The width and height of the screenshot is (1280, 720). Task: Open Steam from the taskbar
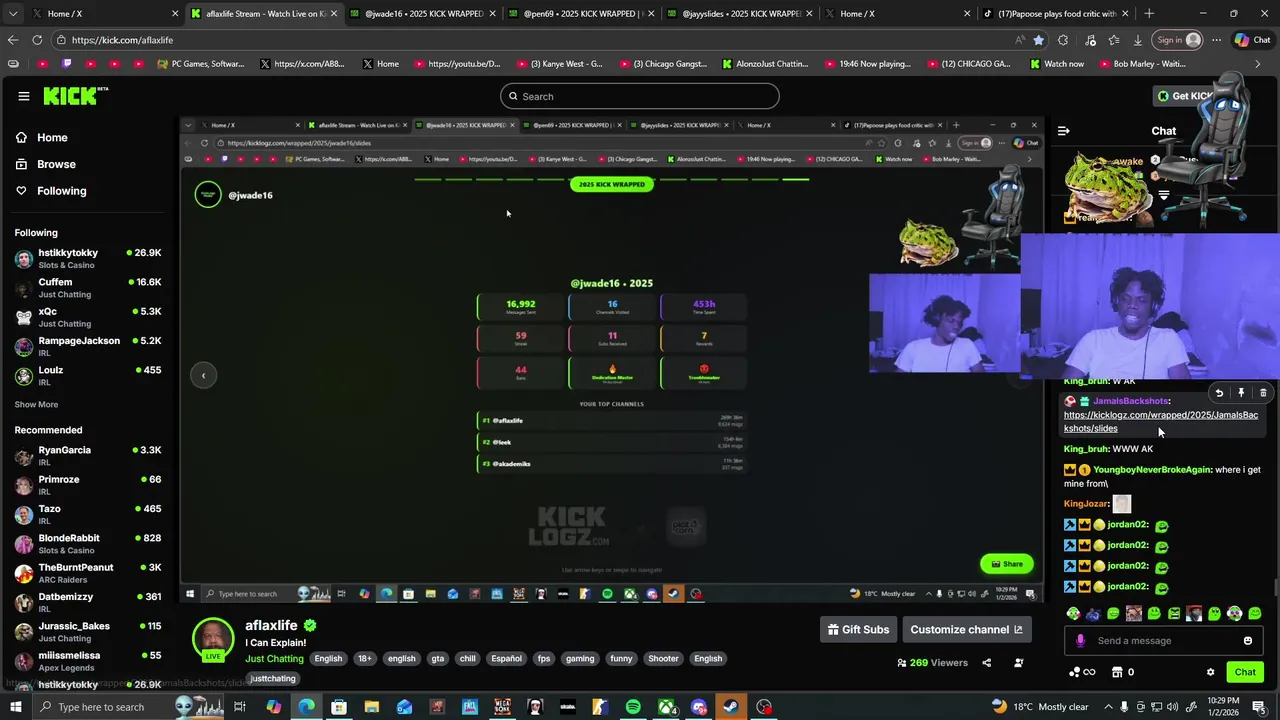[x=731, y=707]
